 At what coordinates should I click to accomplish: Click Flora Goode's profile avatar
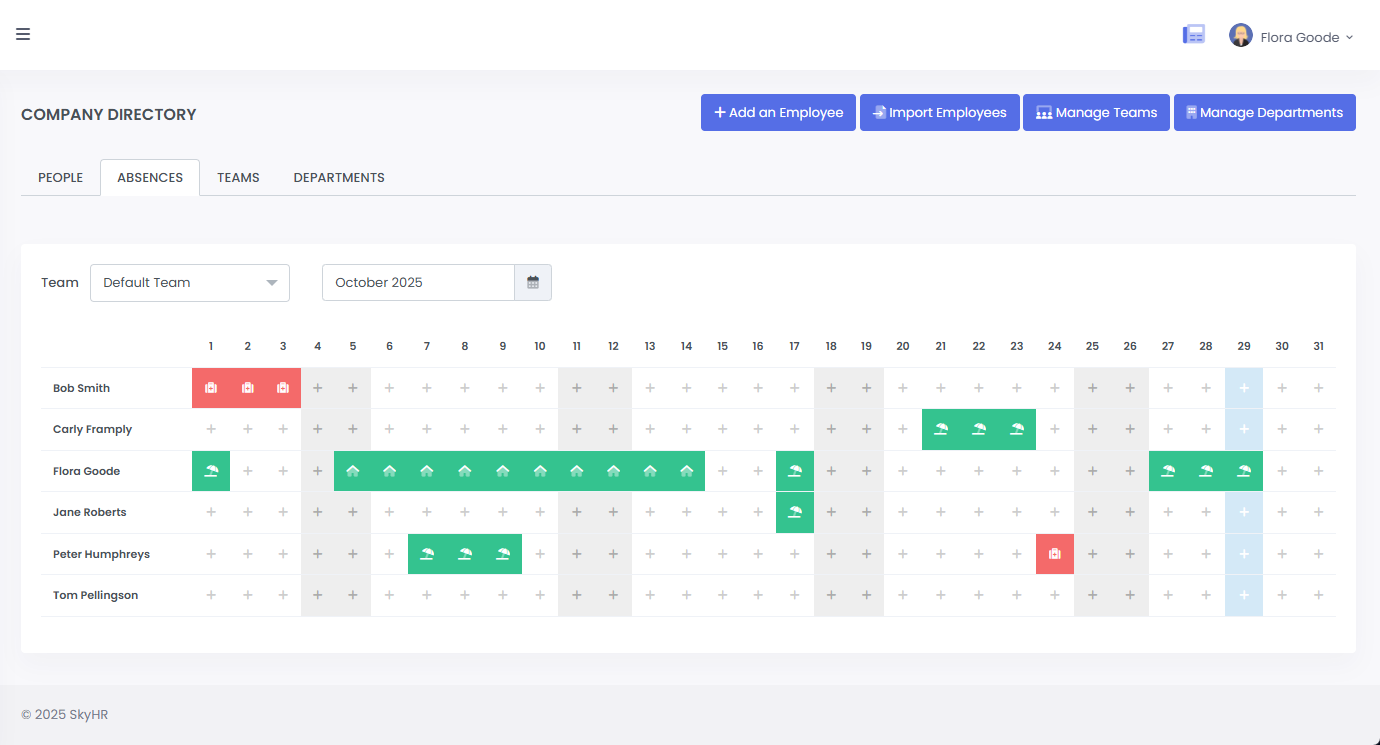(x=1241, y=36)
